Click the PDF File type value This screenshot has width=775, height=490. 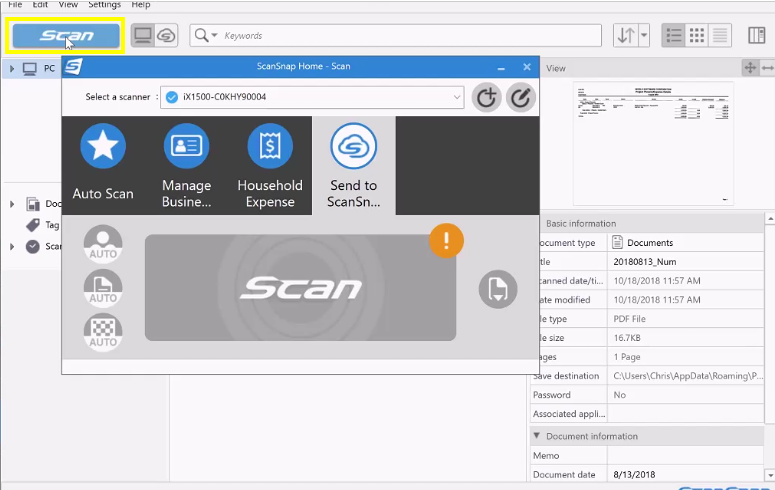point(629,319)
